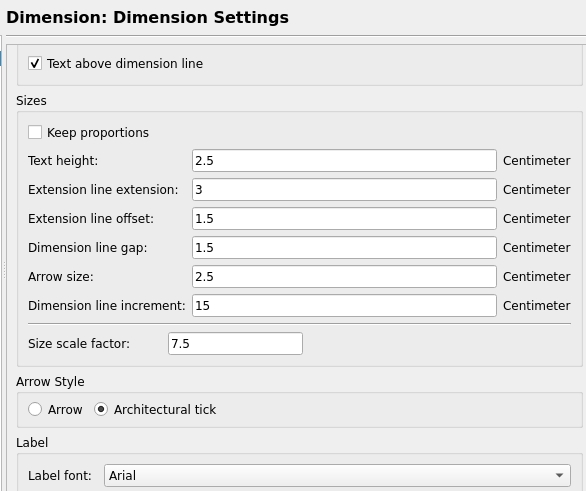The height and width of the screenshot is (491, 586).
Task: Click Centimeter unit beside Arrow size
Action: 537,277
